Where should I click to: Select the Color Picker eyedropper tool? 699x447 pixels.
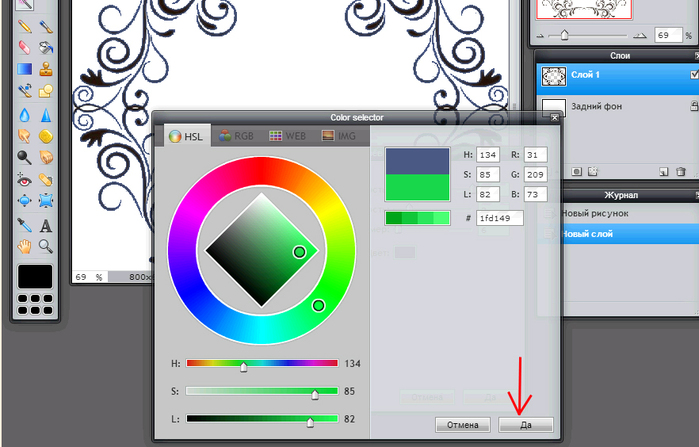pyautogui.click(x=25, y=226)
